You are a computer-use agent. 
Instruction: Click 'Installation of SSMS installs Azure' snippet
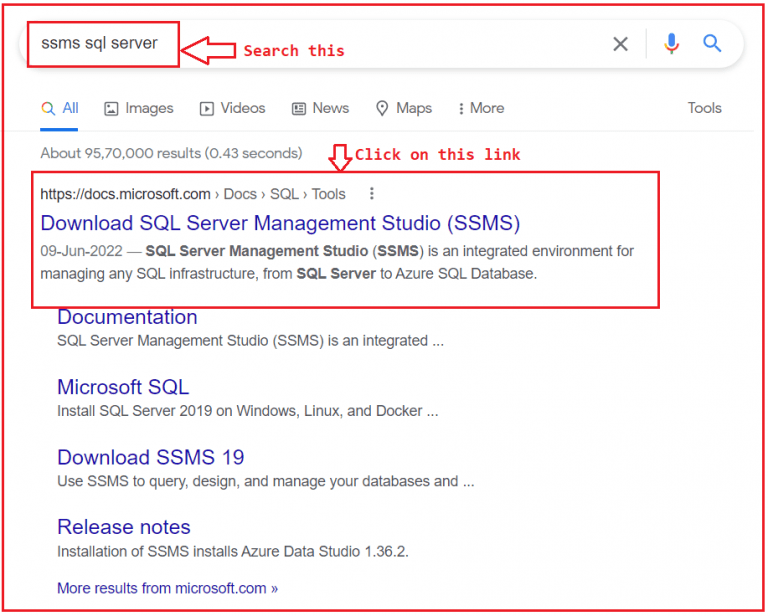click(x=233, y=552)
